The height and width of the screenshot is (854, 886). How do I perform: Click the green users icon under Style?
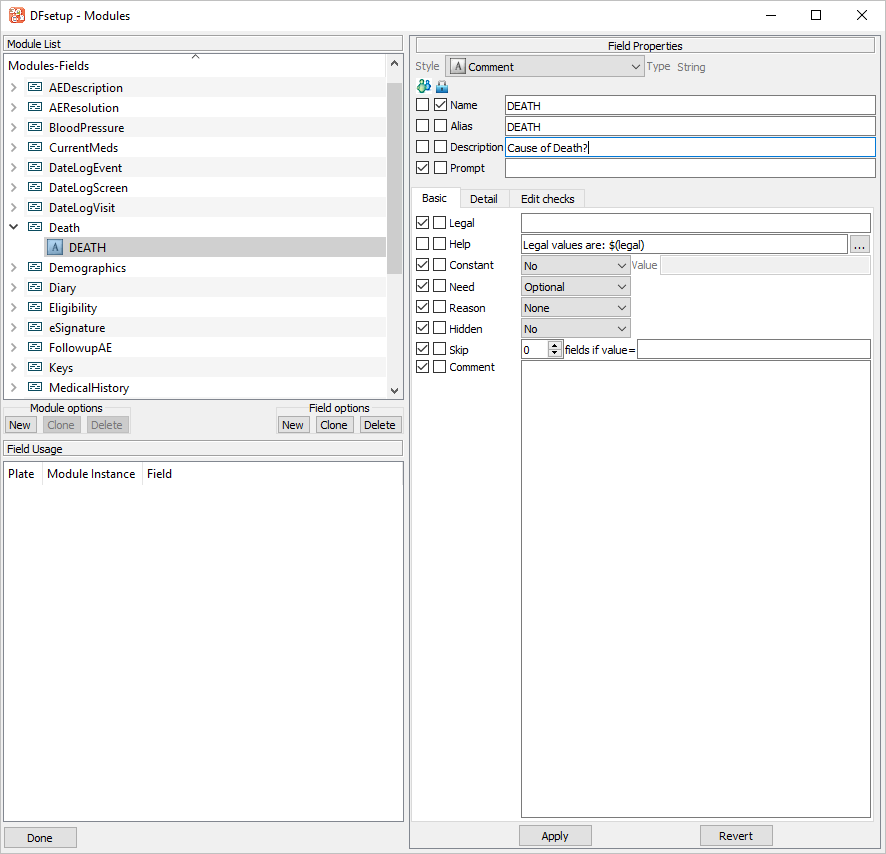click(424, 86)
